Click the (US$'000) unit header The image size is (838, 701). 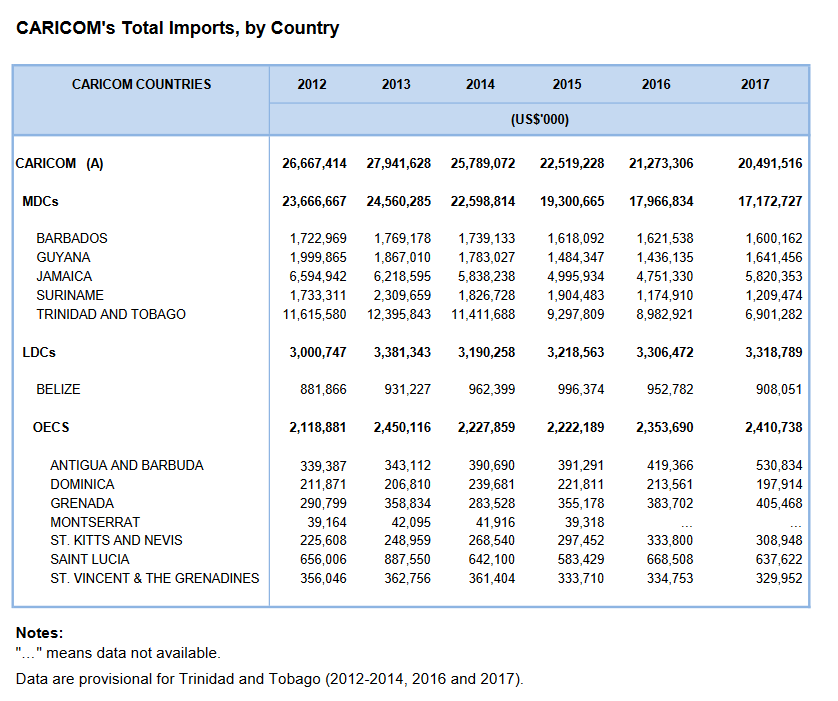pyautogui.click(x=539, y=119)
